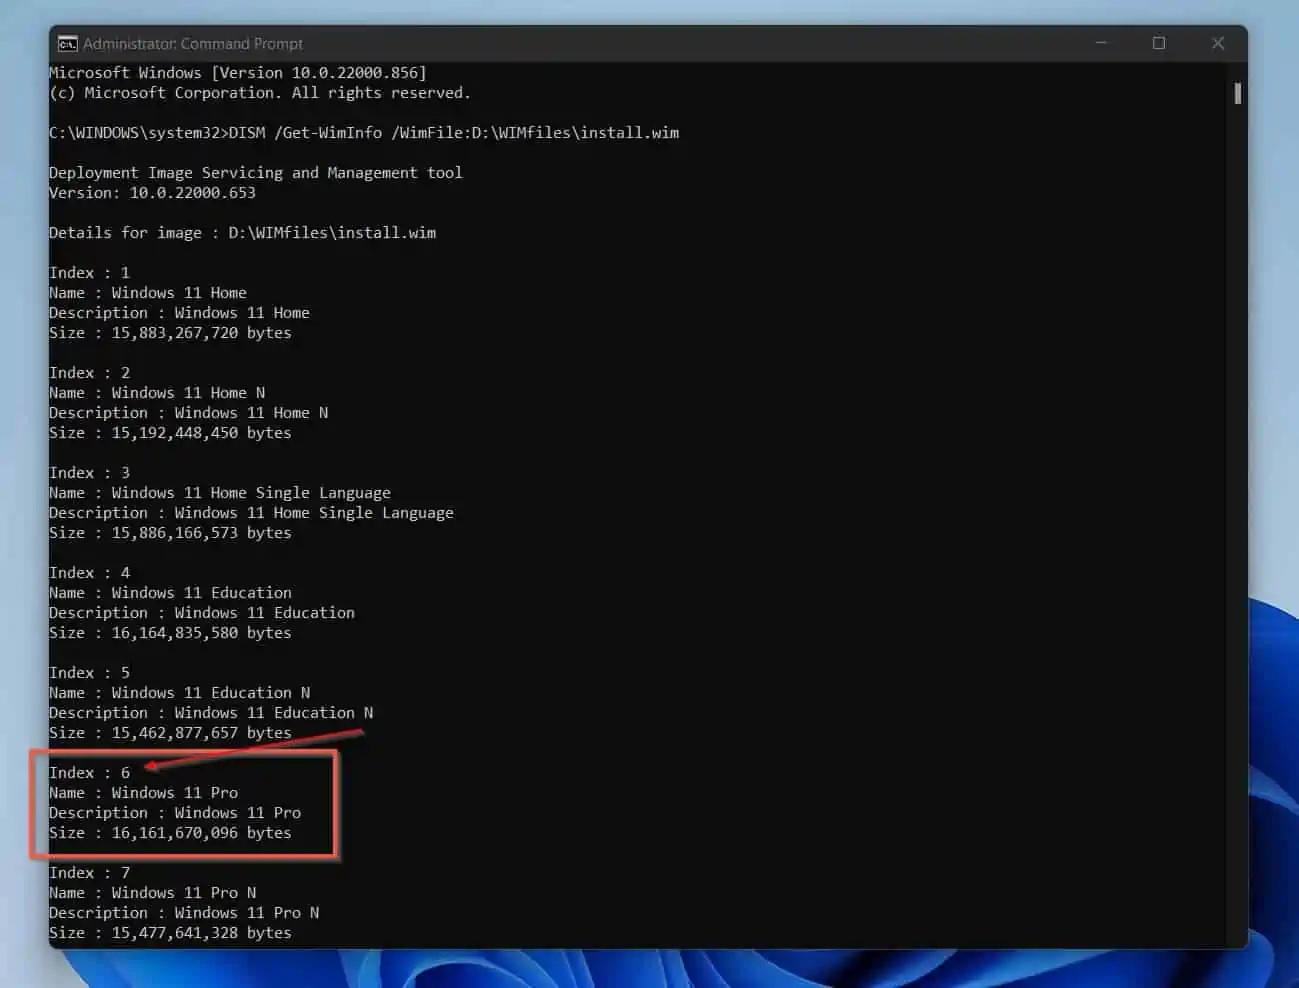Click 'Description : Windows 11 Pro N' line
Screen dimensions: 1299x988
(184, 913)
